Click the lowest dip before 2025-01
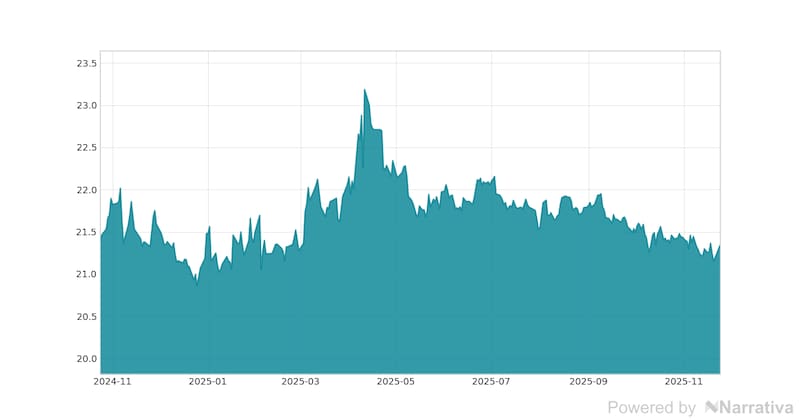Viewport: 800px width, 420px height. [196, 285]
